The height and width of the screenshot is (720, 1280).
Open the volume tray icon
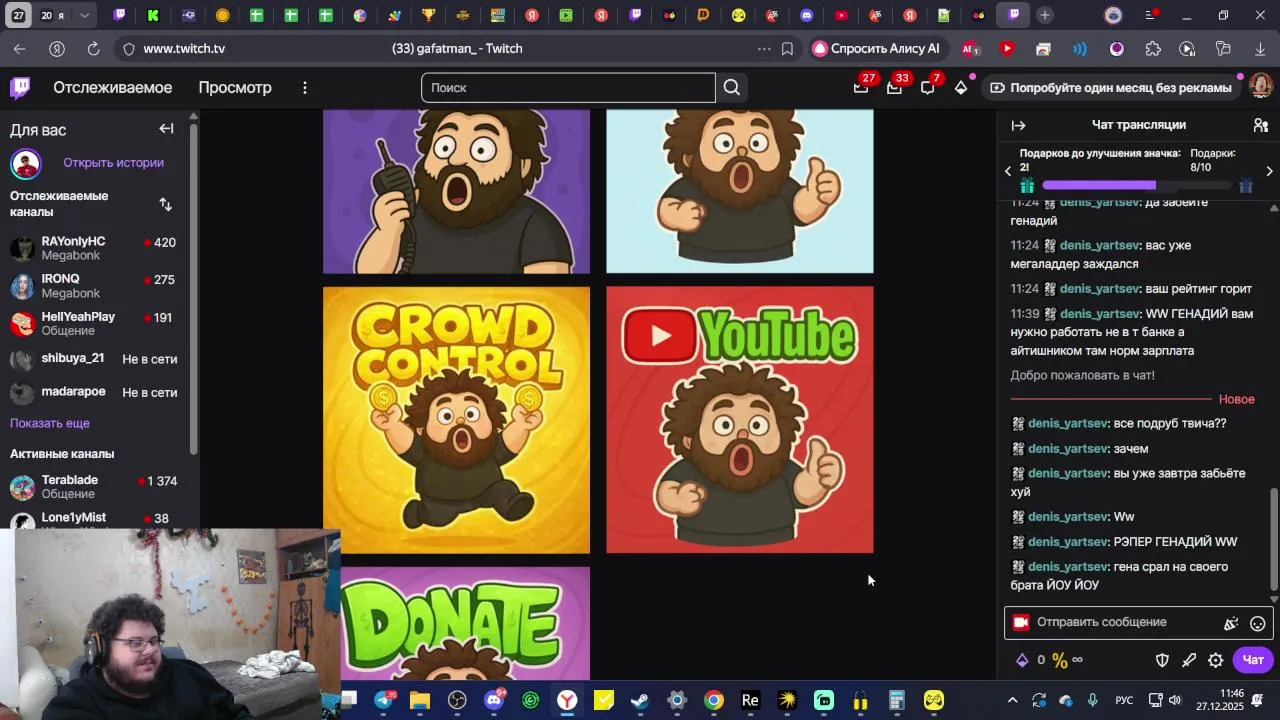coord(1175,700)
